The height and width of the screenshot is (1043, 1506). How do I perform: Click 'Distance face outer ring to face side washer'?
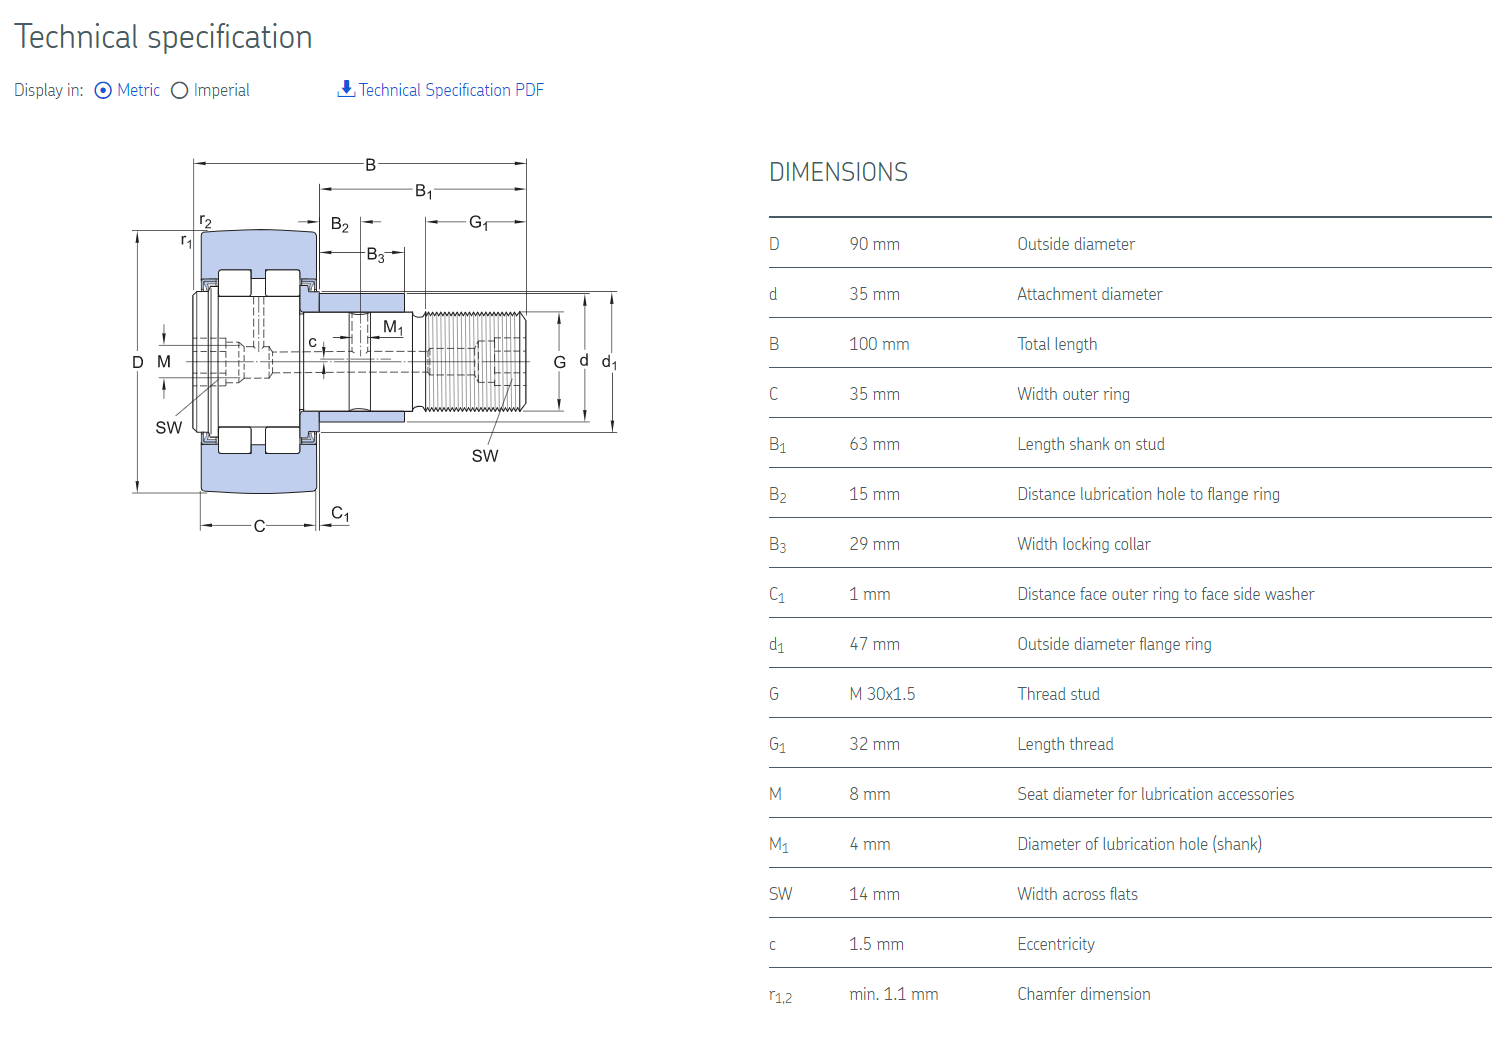tap(1165, 594)
